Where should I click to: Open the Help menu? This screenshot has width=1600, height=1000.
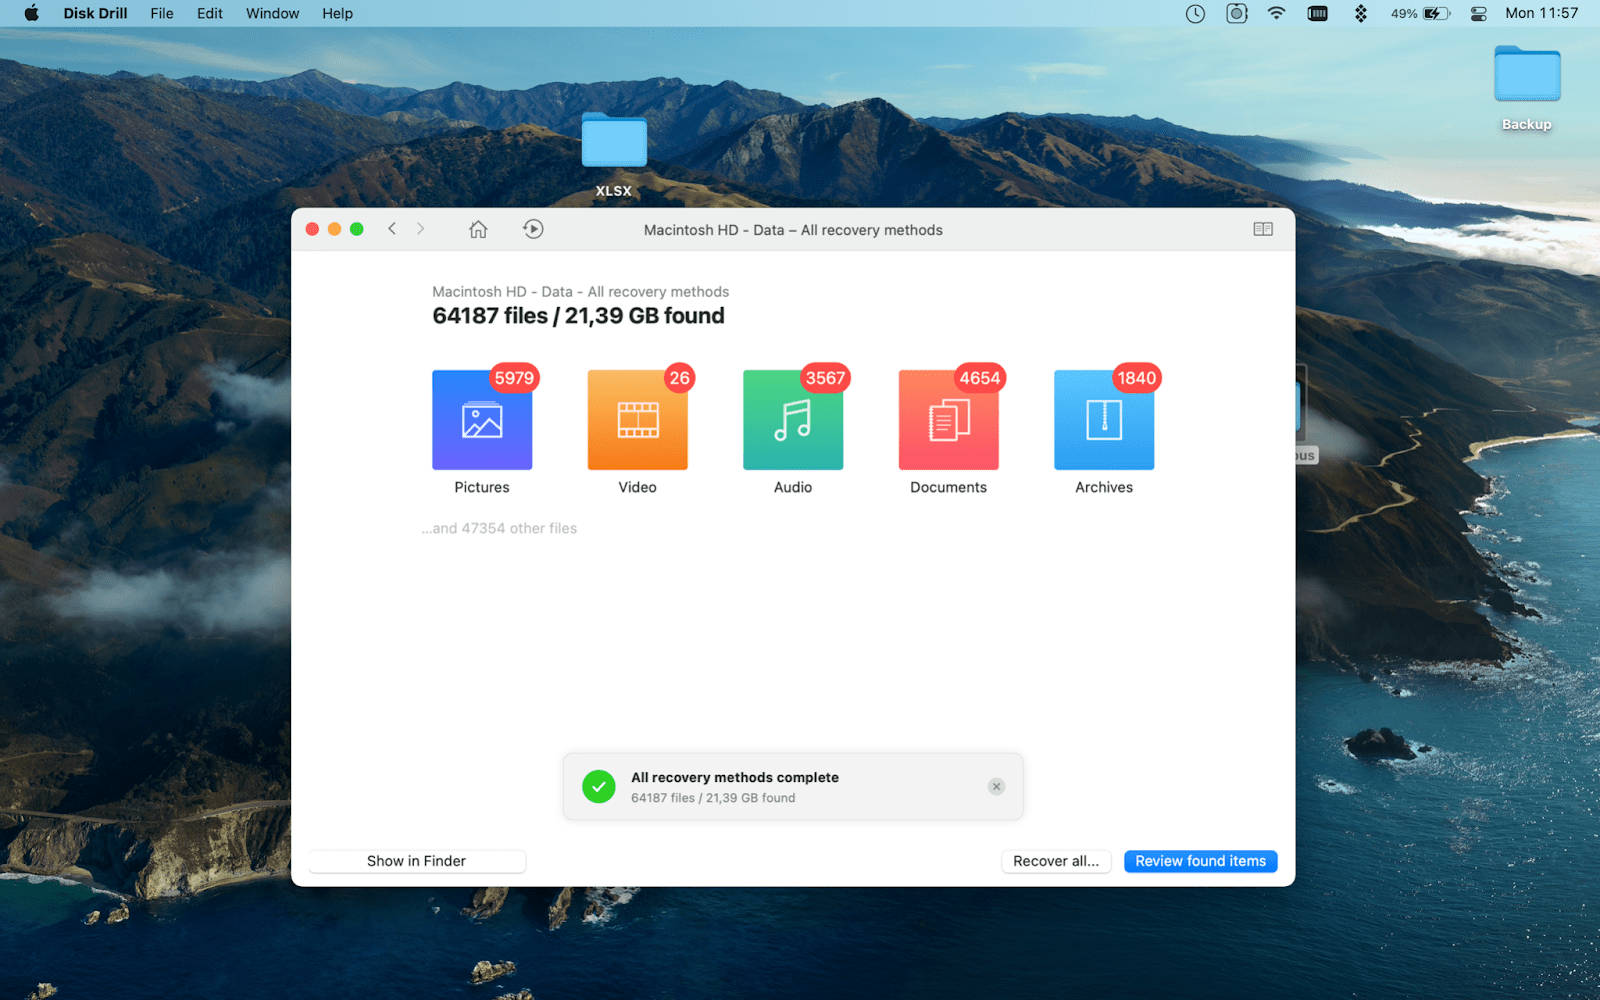[337, 13]
